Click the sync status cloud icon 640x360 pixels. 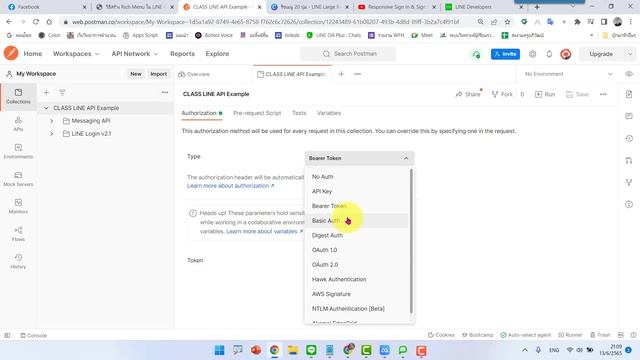click(476, 54)
